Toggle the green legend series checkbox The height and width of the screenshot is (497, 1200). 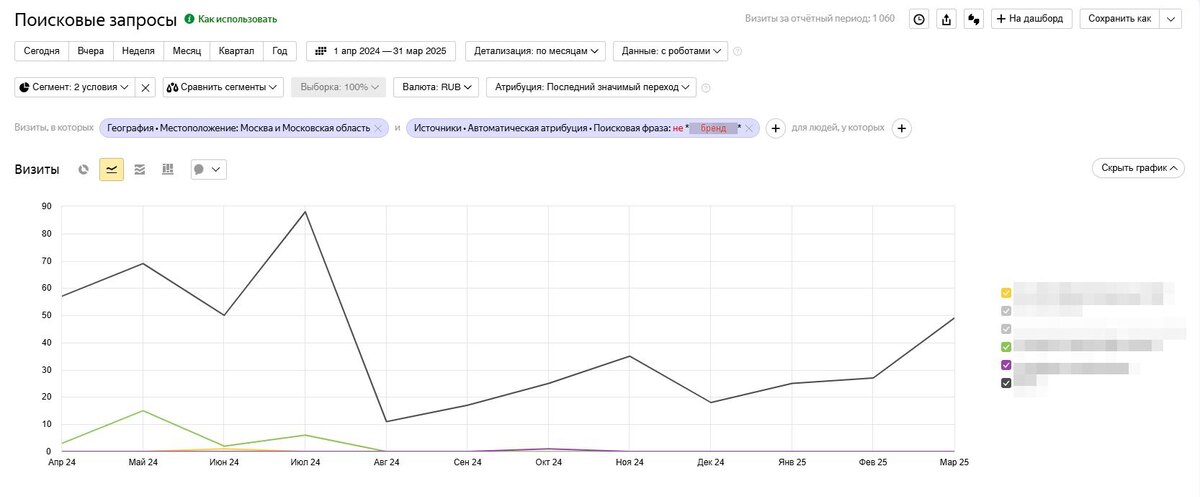pyautogui.click(x=1006, y=347)
